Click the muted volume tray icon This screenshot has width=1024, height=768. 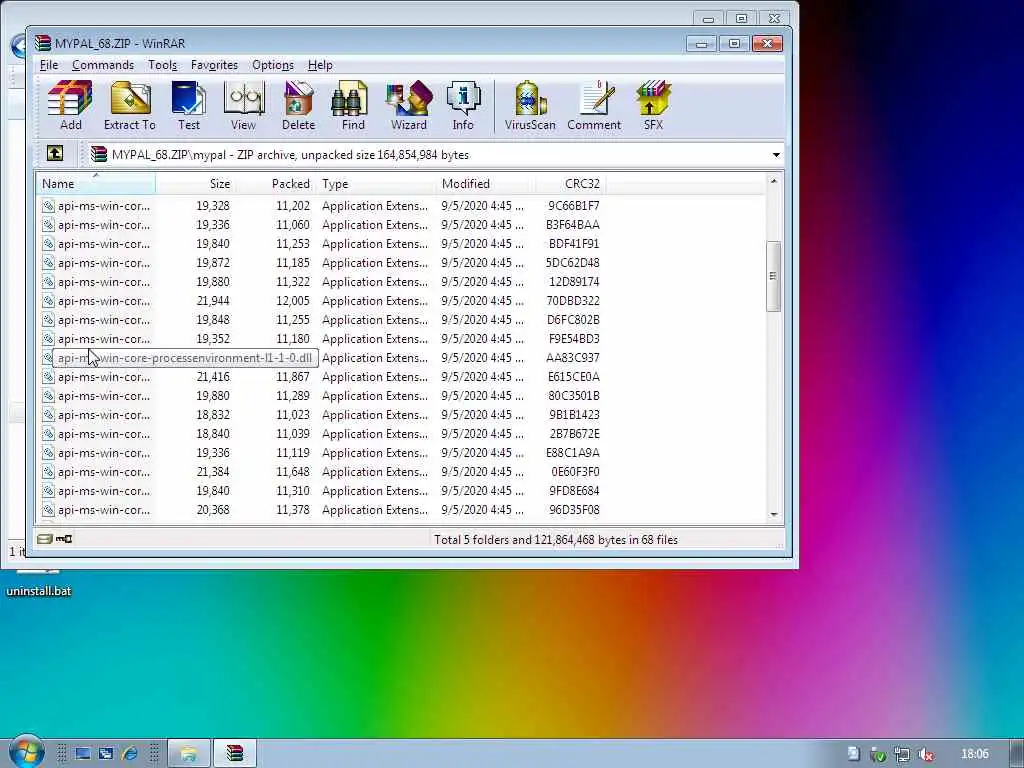tap(926, 754)
